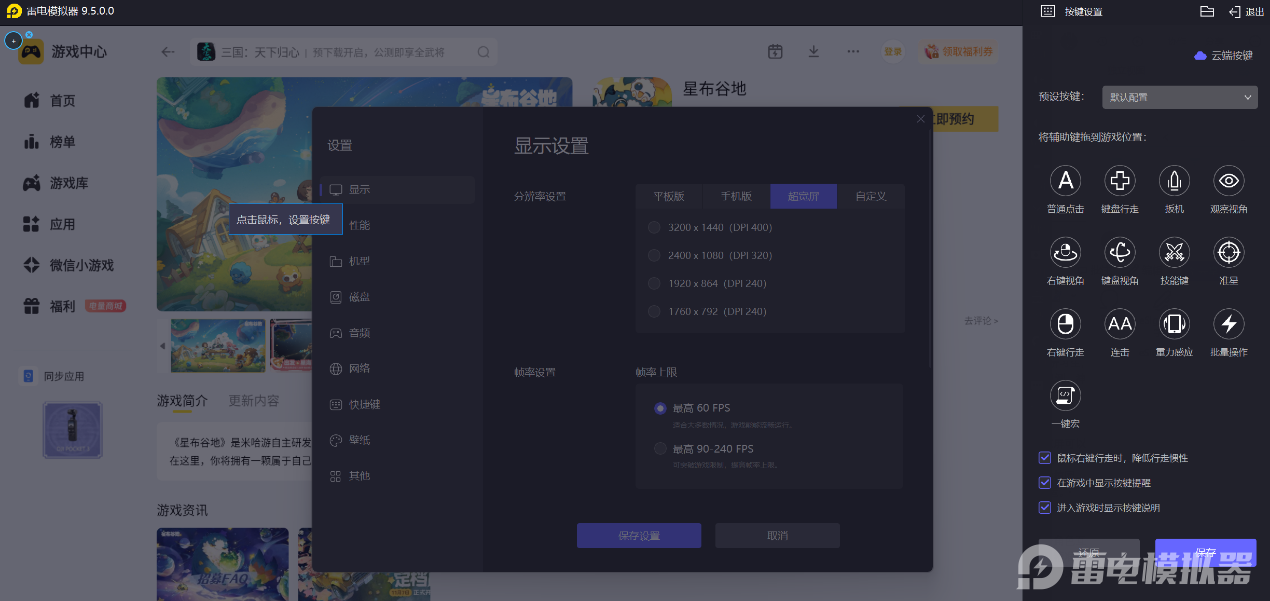The image size is (1270, 601).
Task: Click the 云端按键 cloud link
Action: click(1223, 56)
